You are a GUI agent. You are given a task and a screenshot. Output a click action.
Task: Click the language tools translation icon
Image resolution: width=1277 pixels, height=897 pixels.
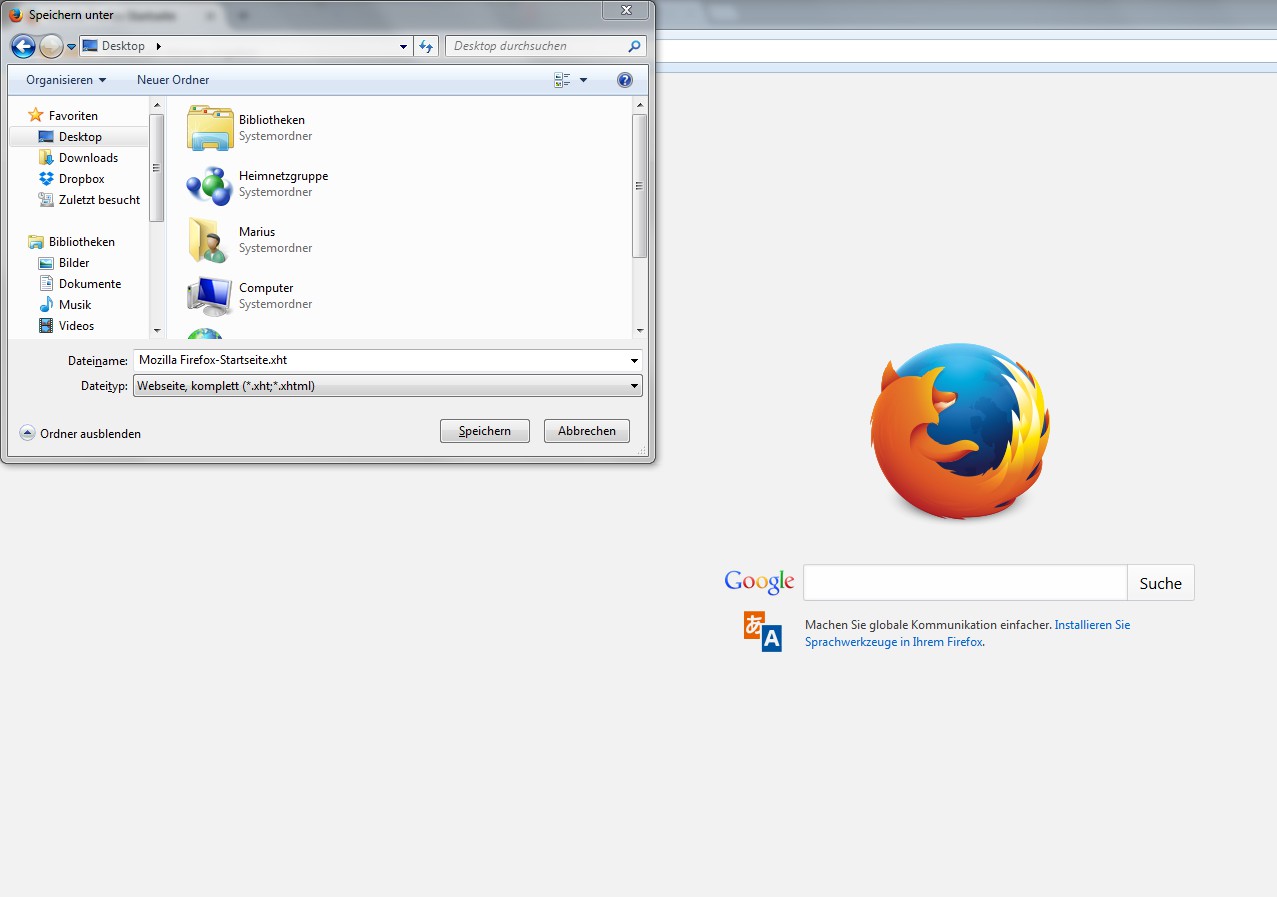coord(762,631)
